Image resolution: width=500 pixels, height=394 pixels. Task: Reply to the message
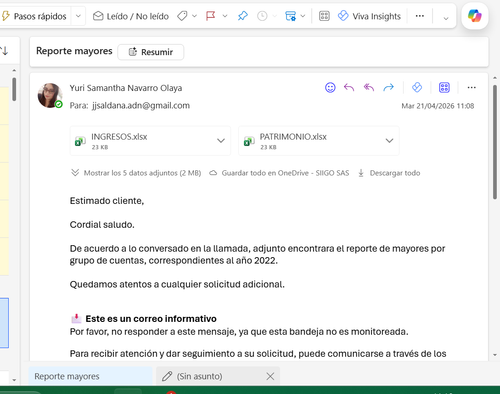point(349,88)
